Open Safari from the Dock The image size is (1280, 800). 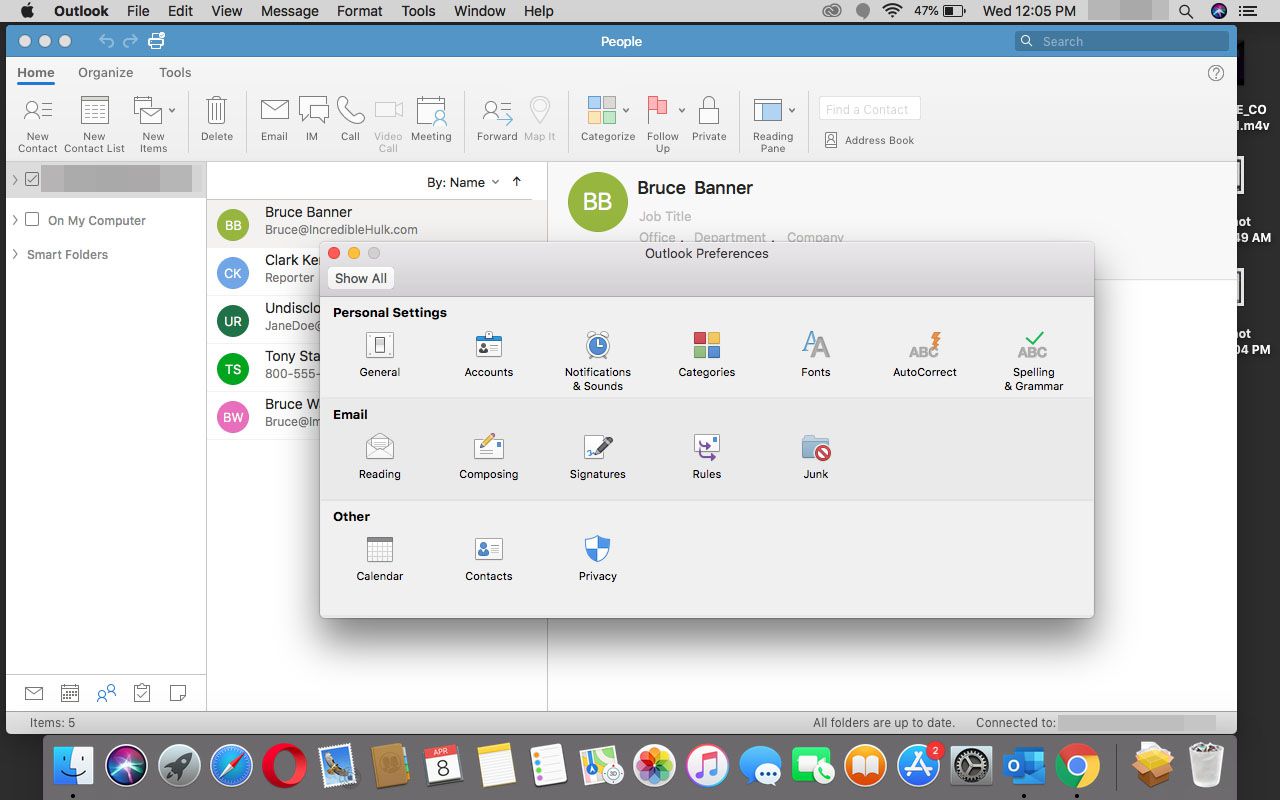[230, 767]
